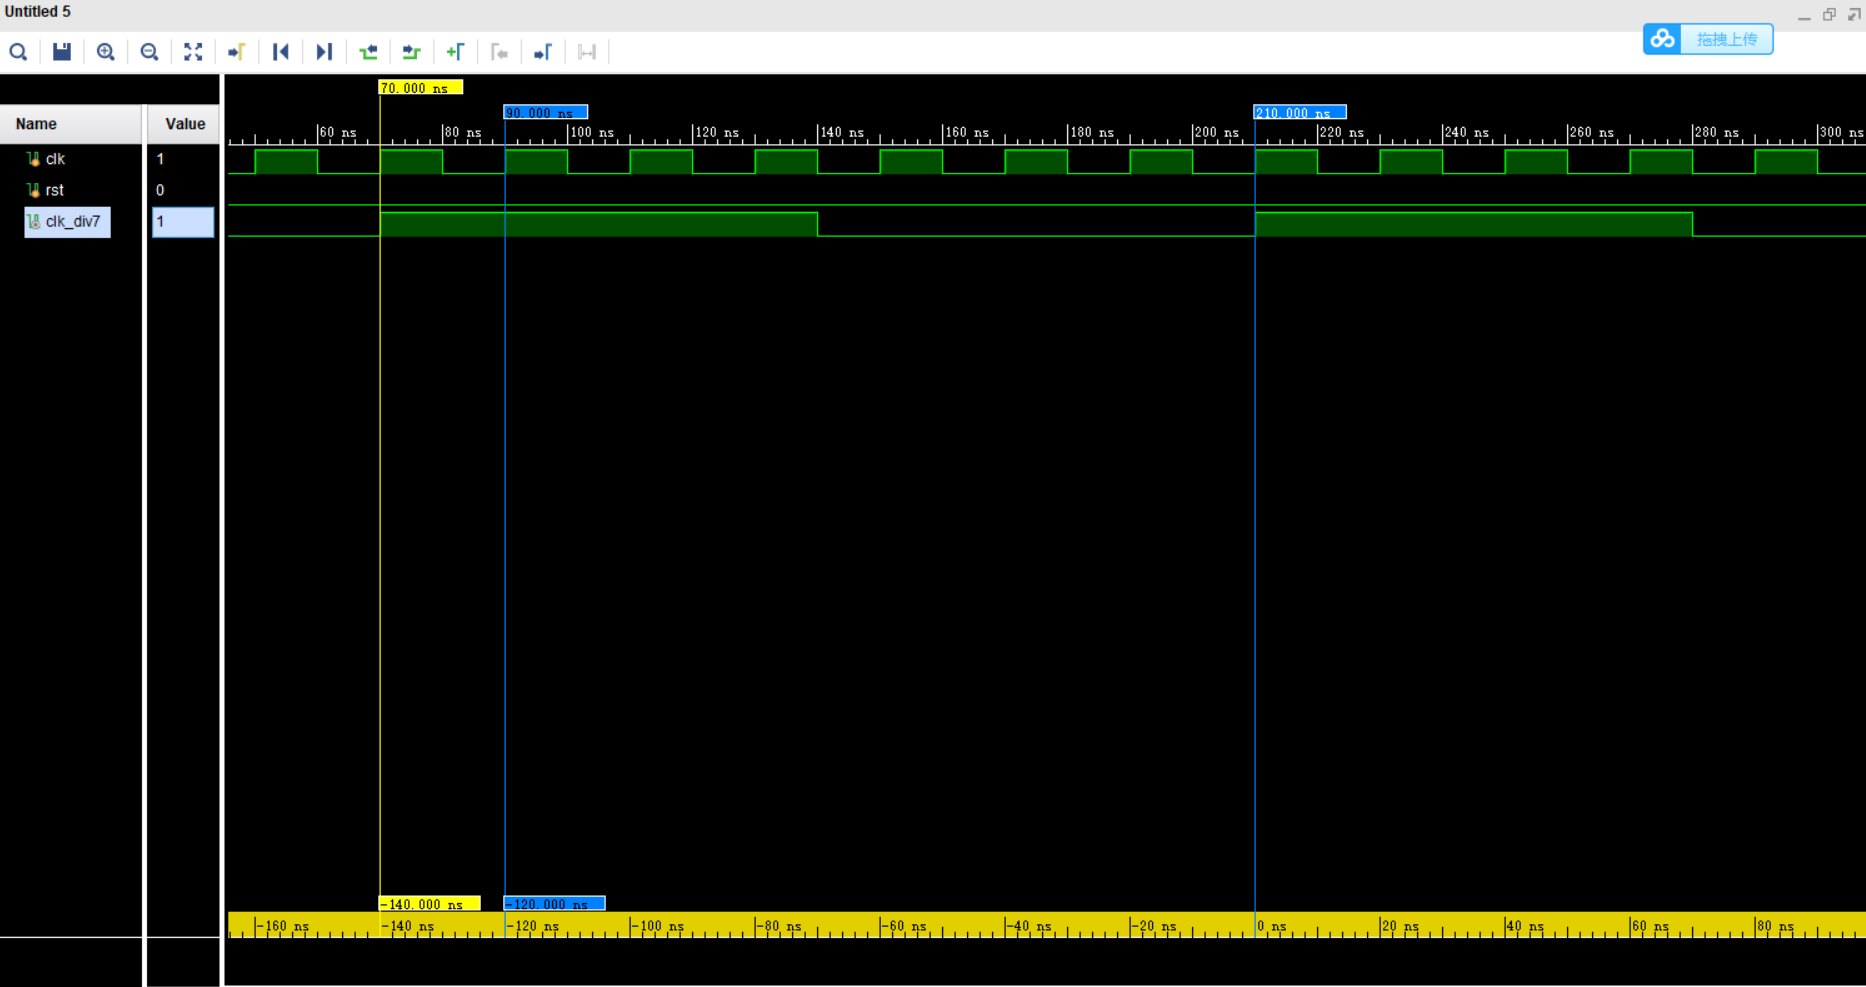Screen dimensions: 1866x987
Task: Click the value 1 of clk
Action: click(160, 159)
